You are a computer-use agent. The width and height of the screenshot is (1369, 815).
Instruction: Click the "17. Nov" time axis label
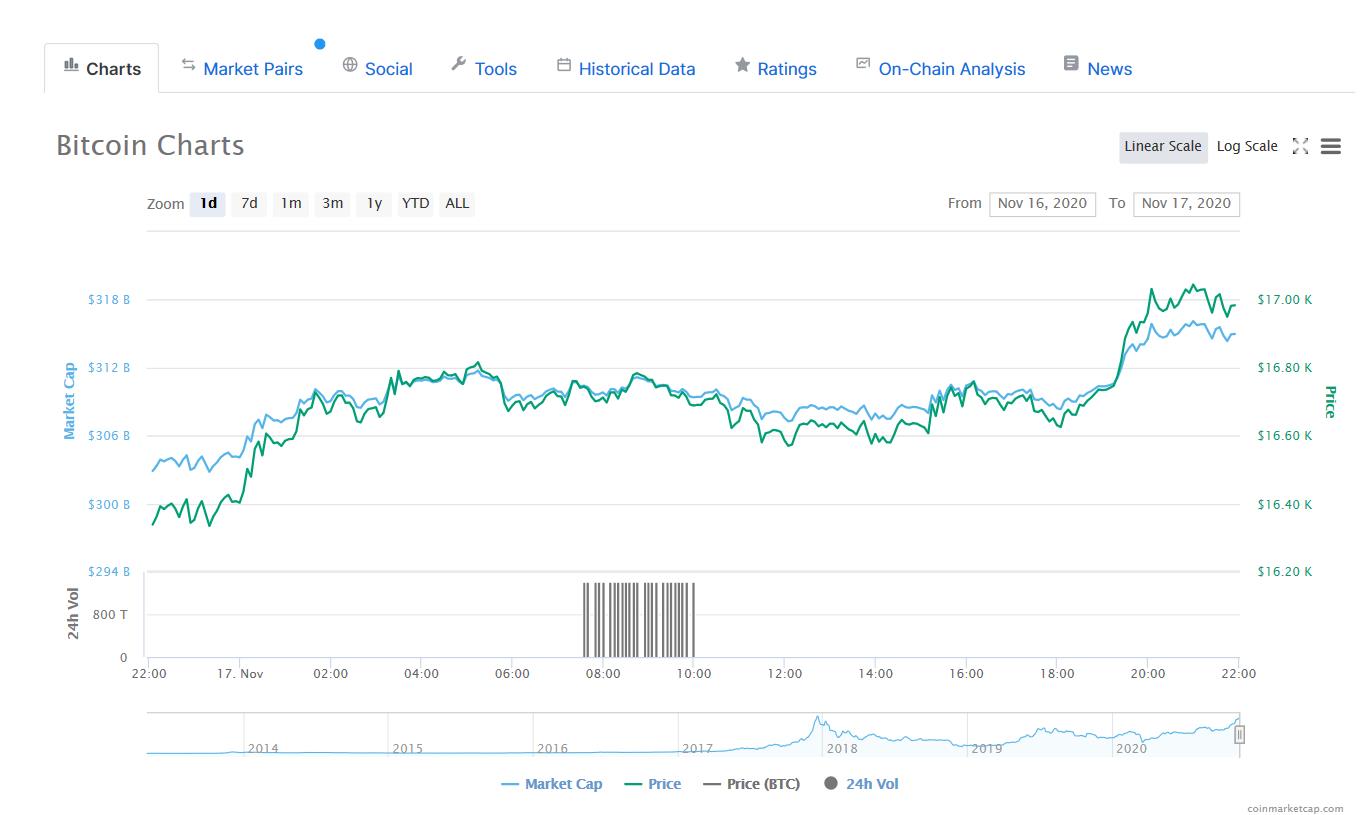click(x=240, y=674)
